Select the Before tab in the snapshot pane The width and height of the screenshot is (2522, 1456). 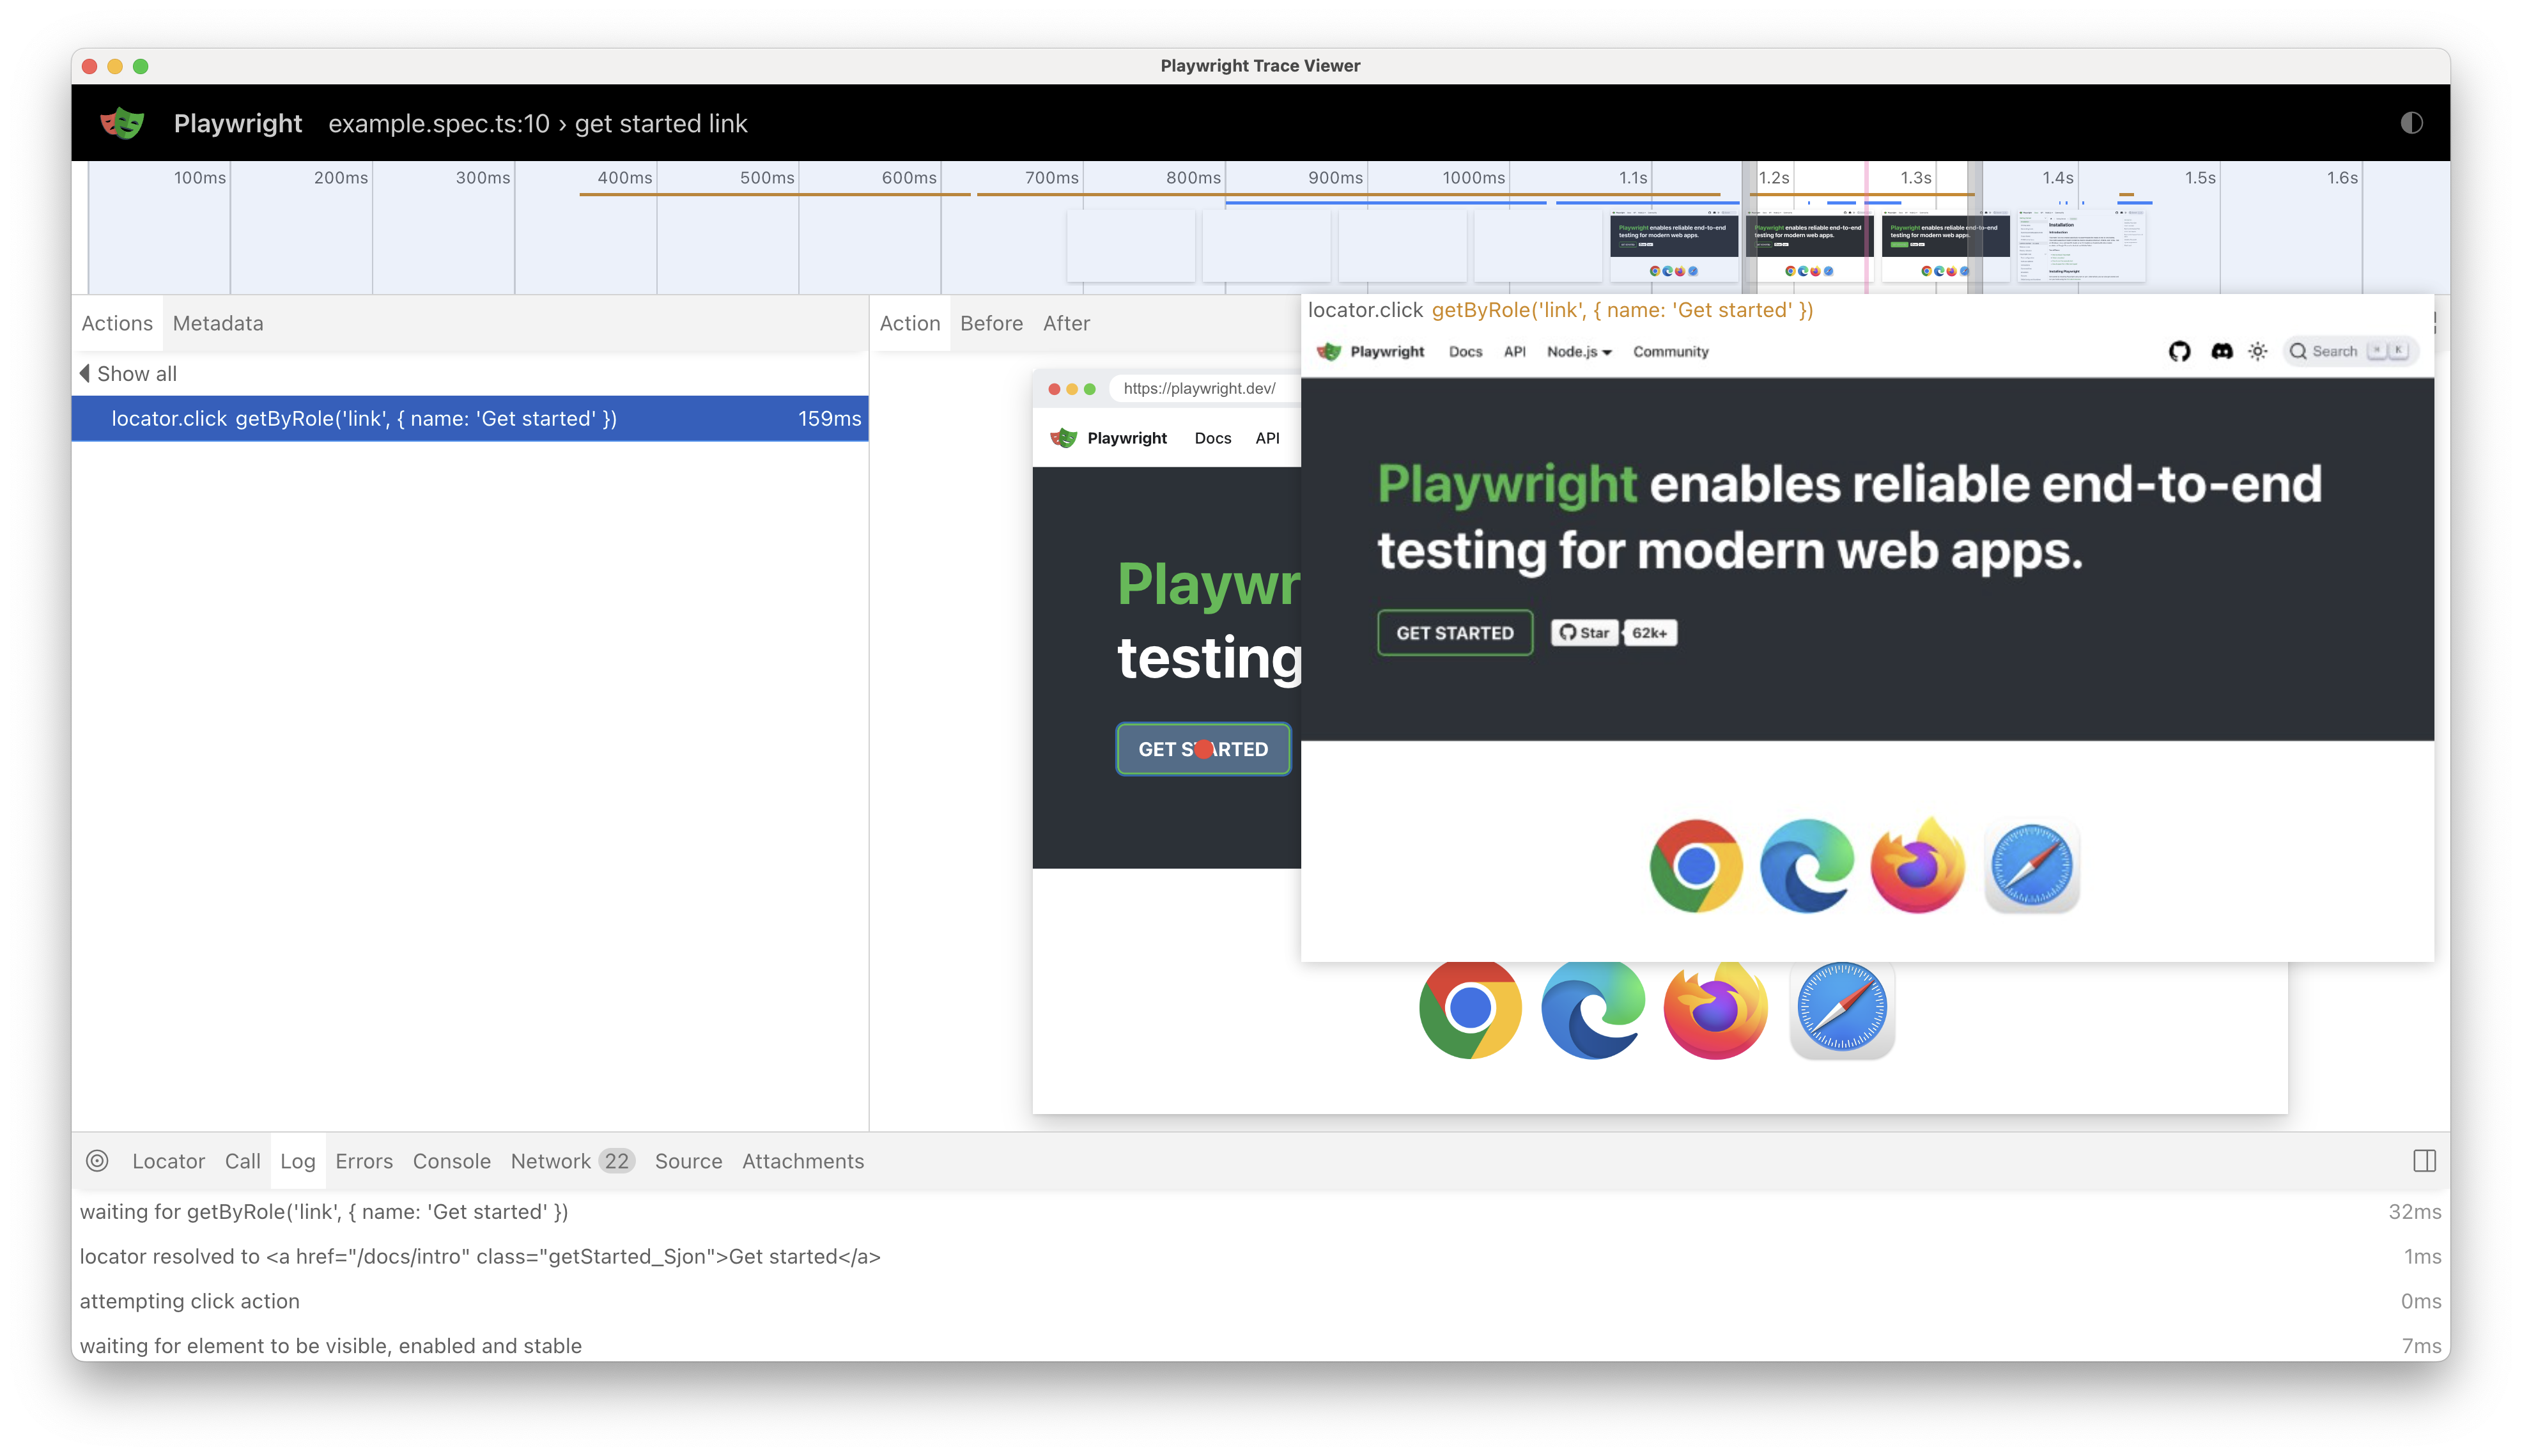[x=991, y=322]
